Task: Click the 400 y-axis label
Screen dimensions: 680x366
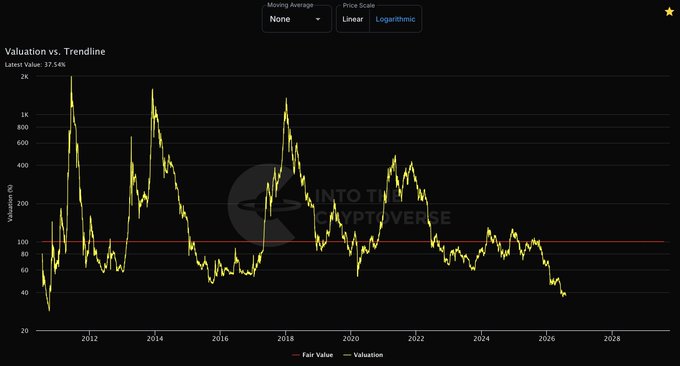Action: pyautogui.click(x=23, y=165)
